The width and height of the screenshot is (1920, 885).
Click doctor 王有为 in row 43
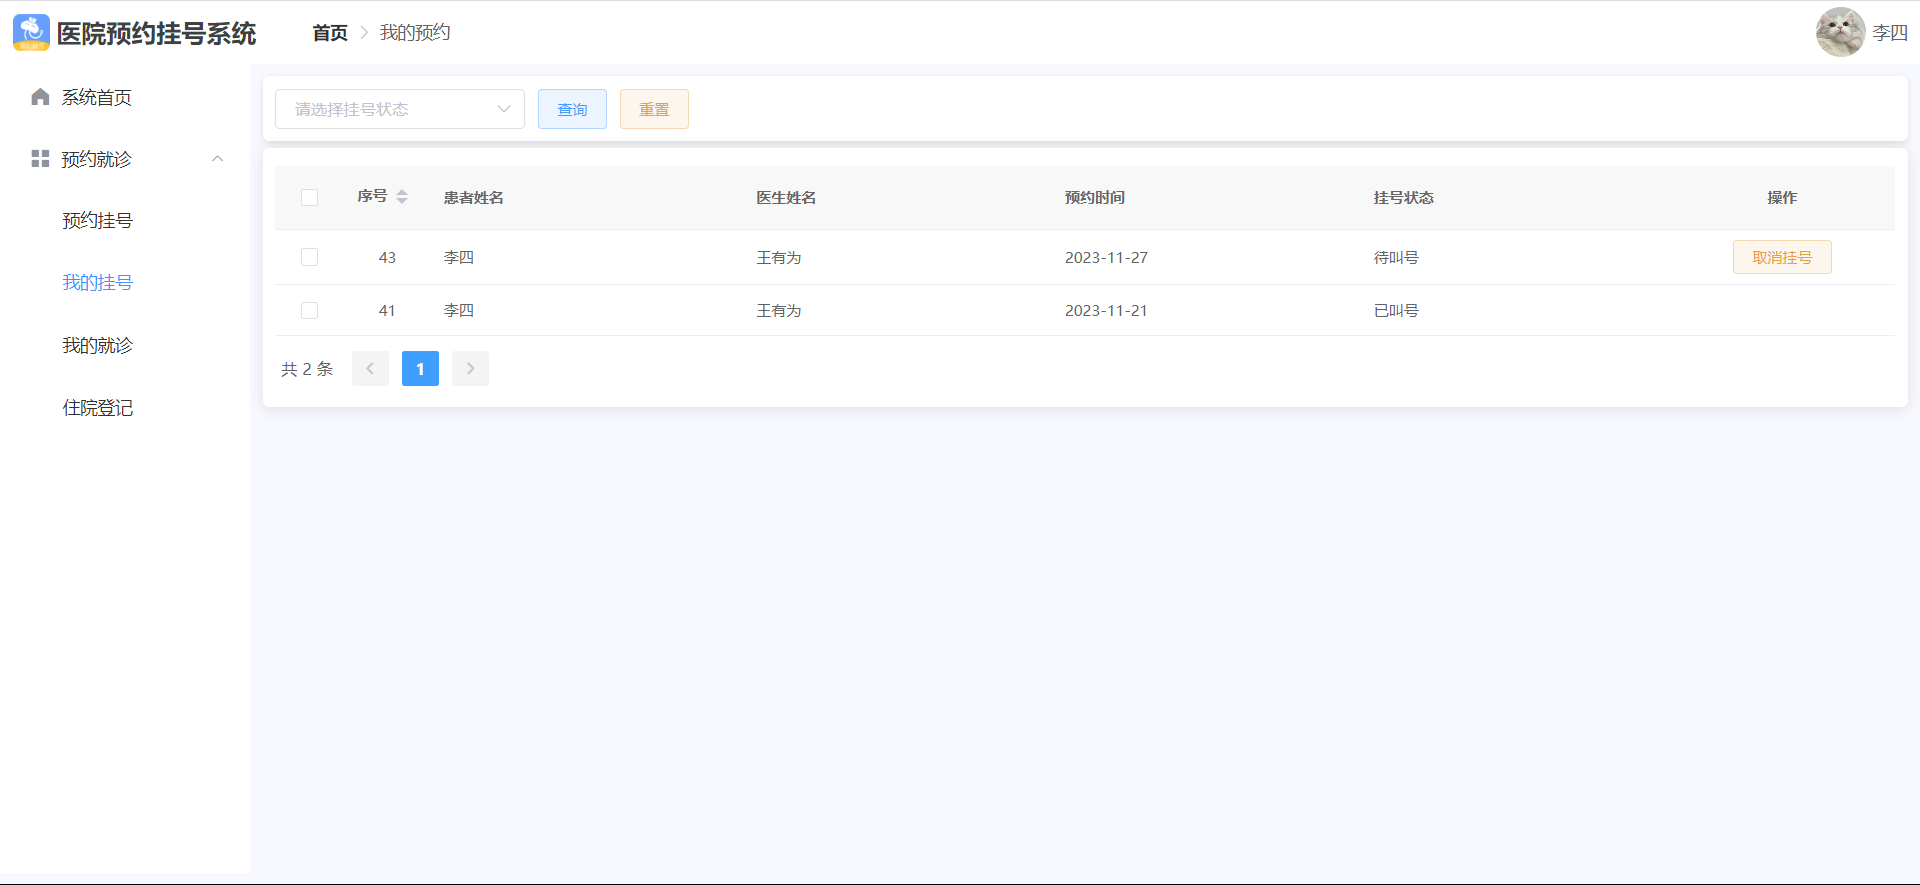(x=779, y=258)
